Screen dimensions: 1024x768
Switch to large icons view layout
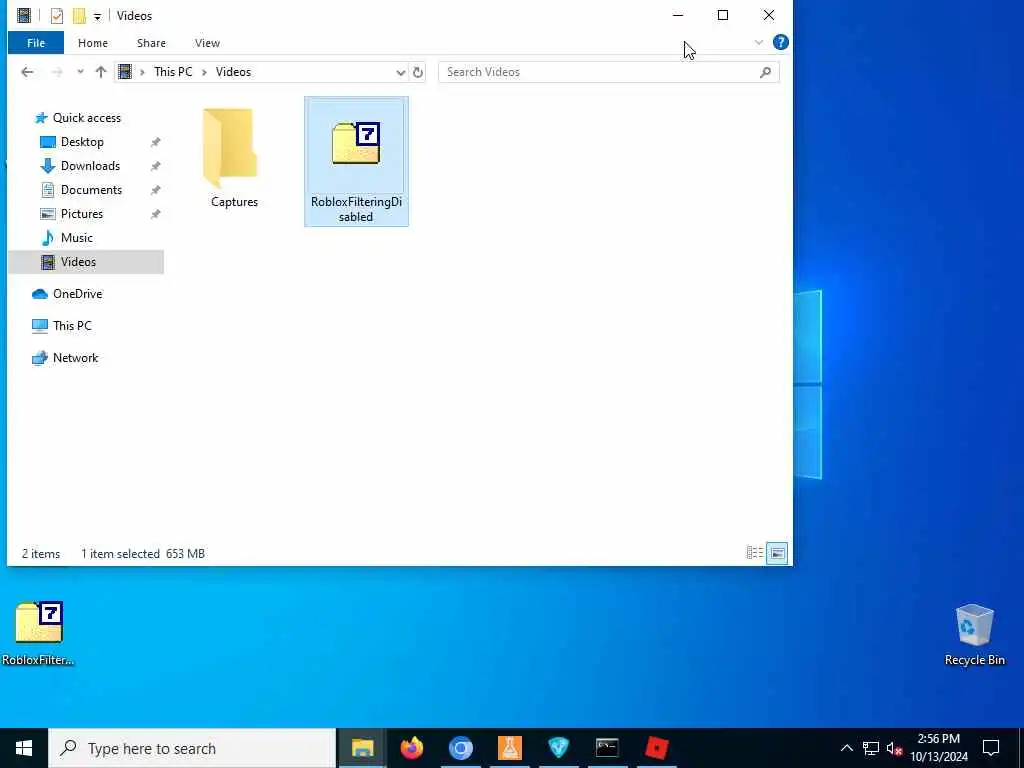click(x=777, y=553)
